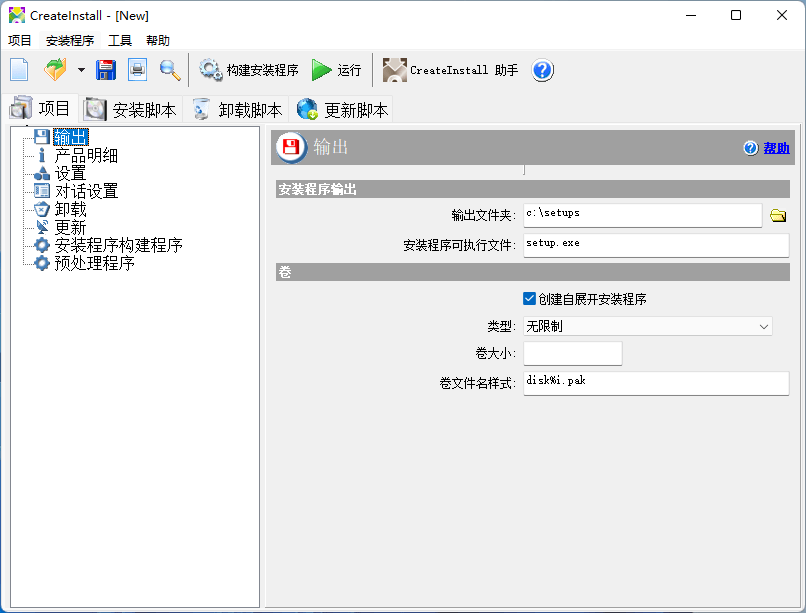Switch to the 安装脚本 tab
The height and width of the screenshot is (613, 806).
[x=131, y=110]
